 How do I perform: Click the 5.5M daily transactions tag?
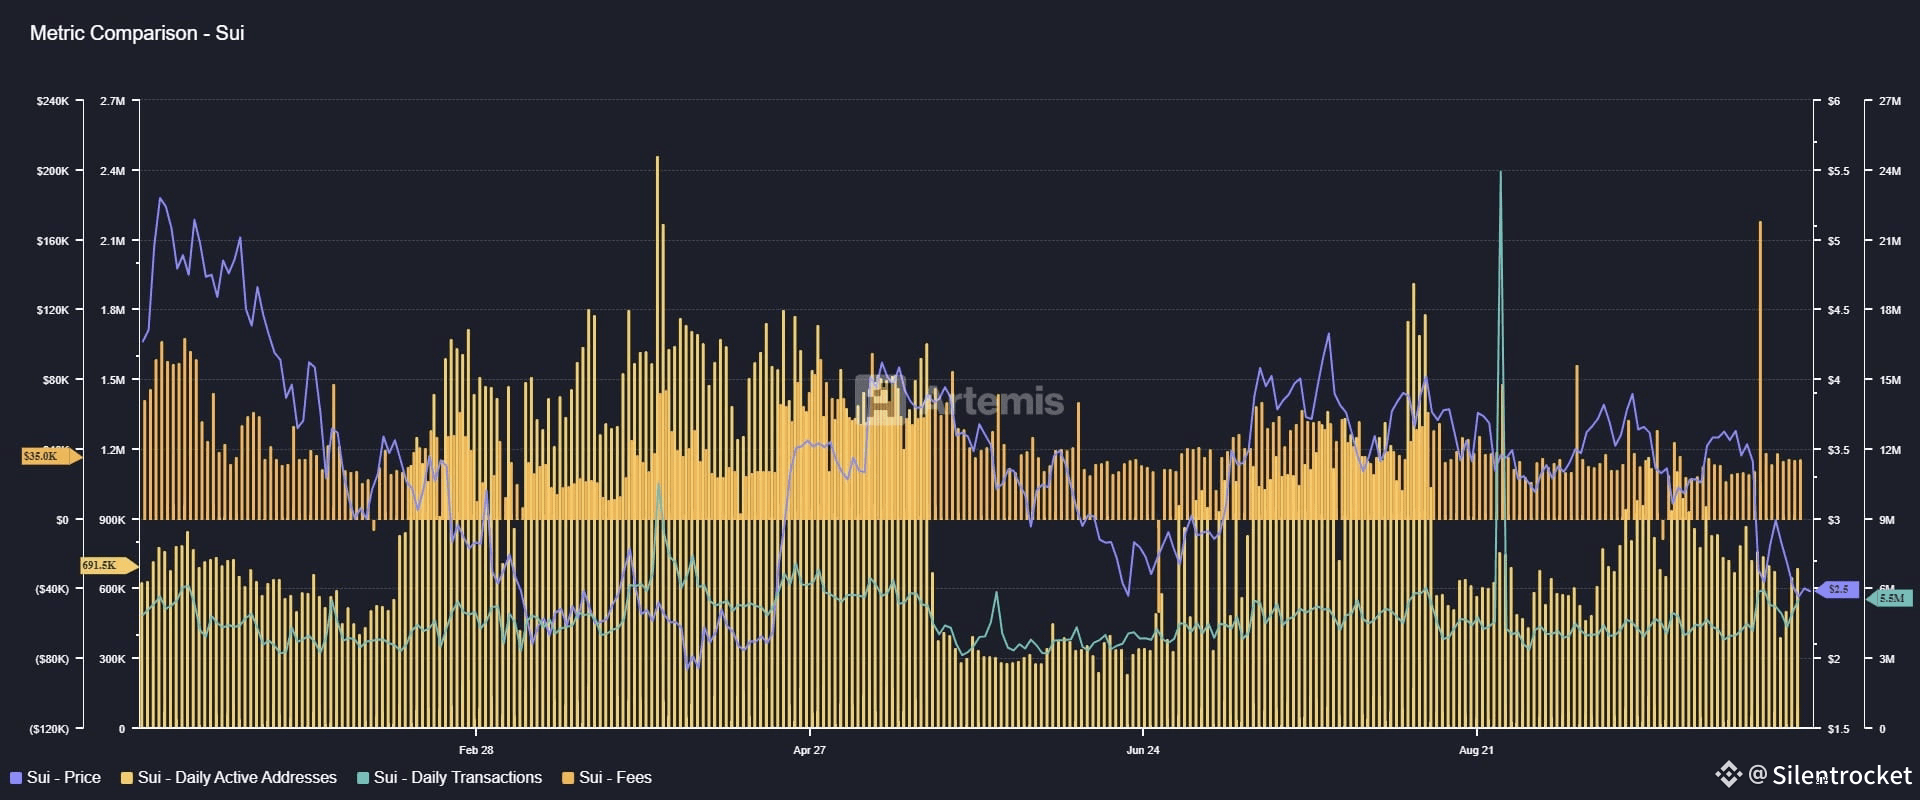(1889, 598)
